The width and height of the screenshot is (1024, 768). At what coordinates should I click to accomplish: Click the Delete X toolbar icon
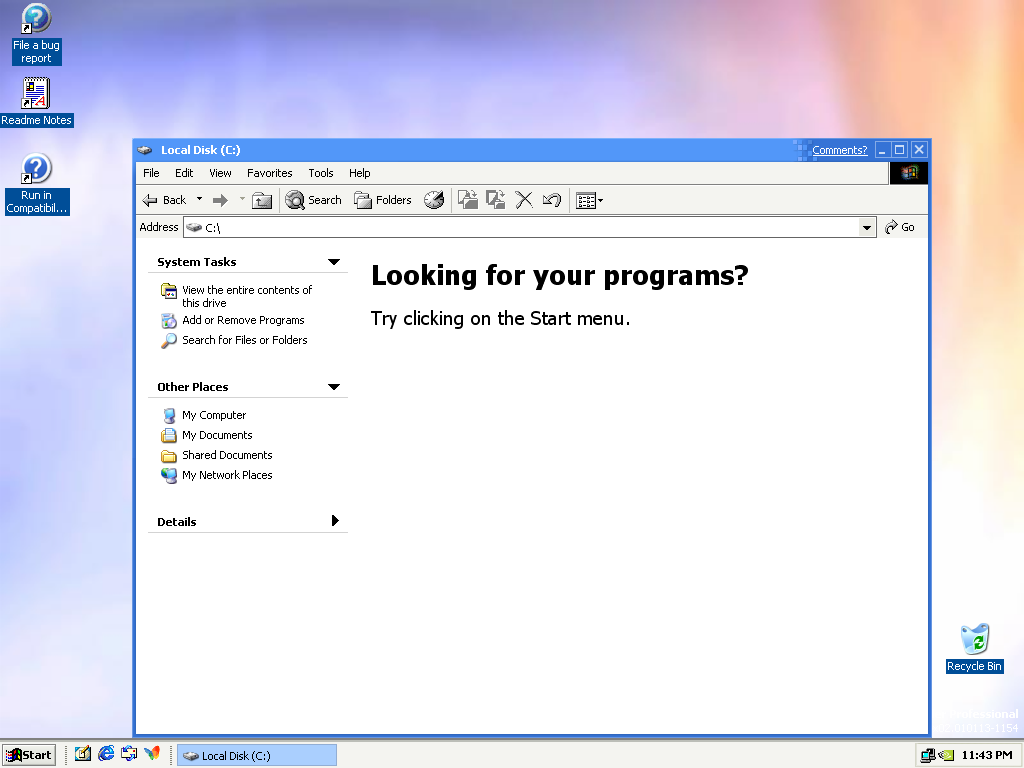(524, 200)
